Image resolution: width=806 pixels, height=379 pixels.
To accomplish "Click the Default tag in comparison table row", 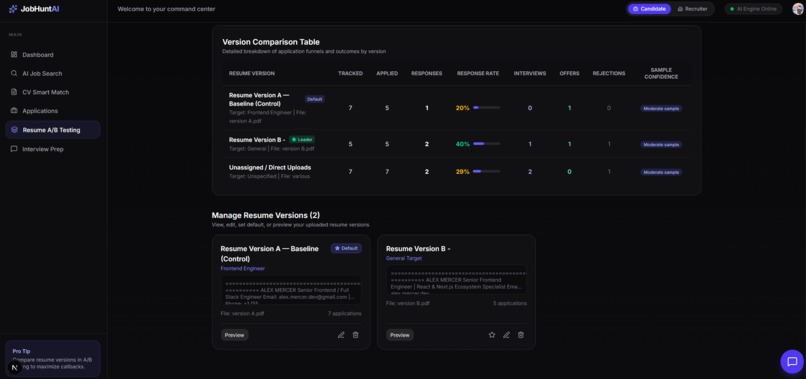I will 315,99.
